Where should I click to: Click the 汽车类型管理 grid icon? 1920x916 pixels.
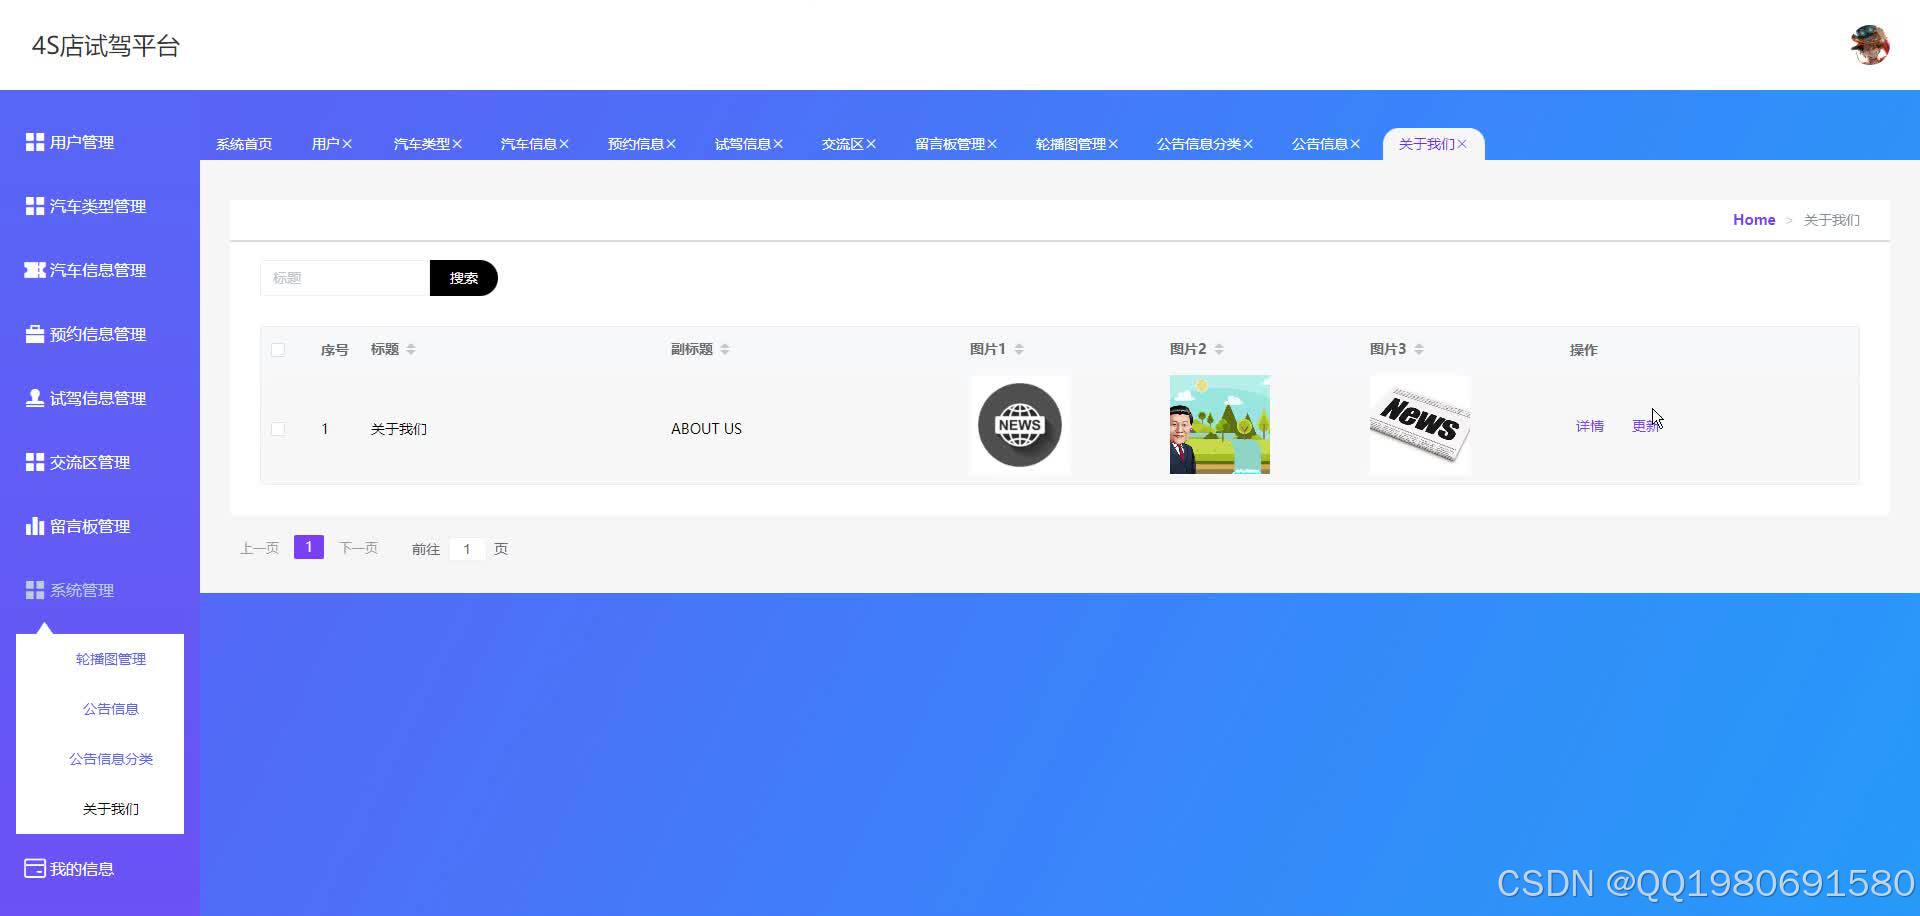click(35, 206)
